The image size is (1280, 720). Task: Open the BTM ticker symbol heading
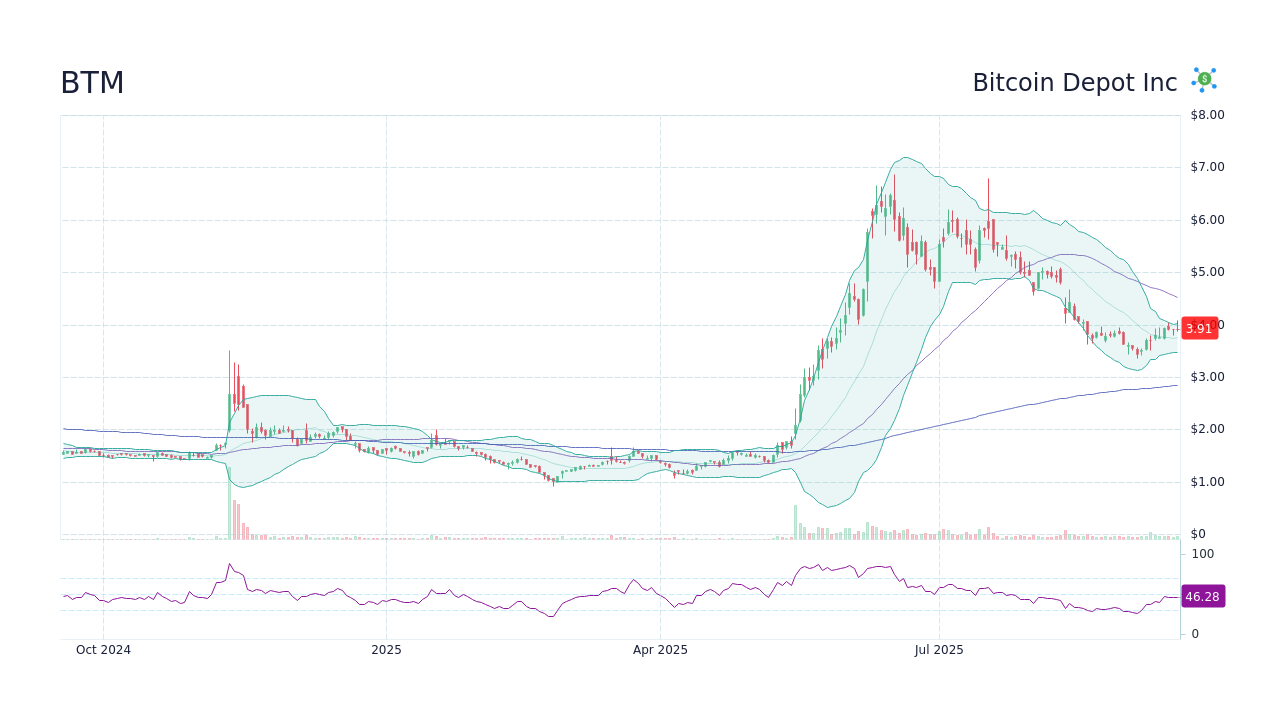91,83
